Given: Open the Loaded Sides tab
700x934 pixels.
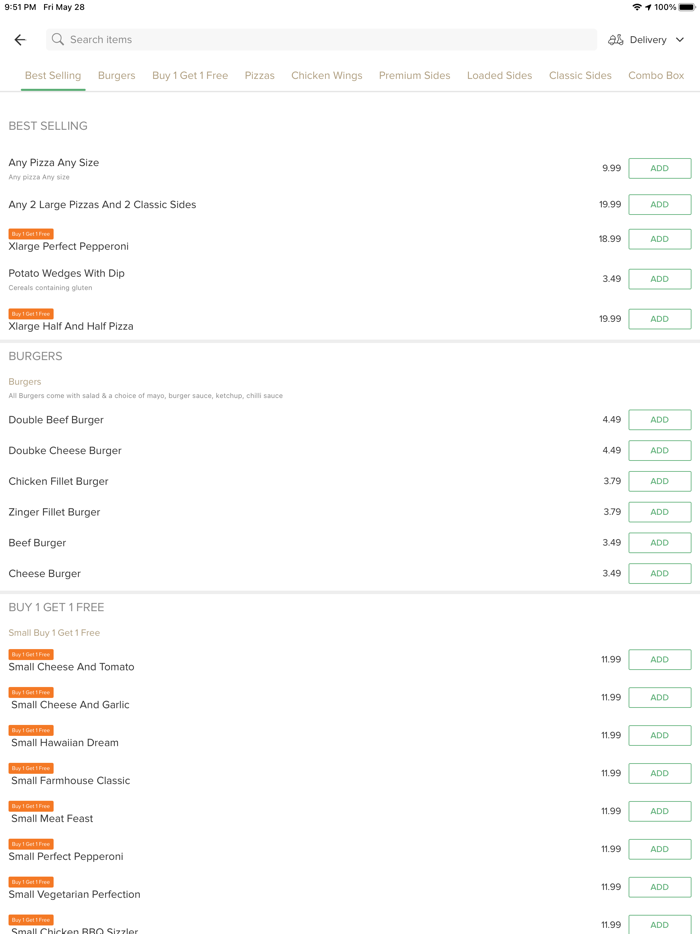Looking at the screenshot, I should click(x=499, y=75).
